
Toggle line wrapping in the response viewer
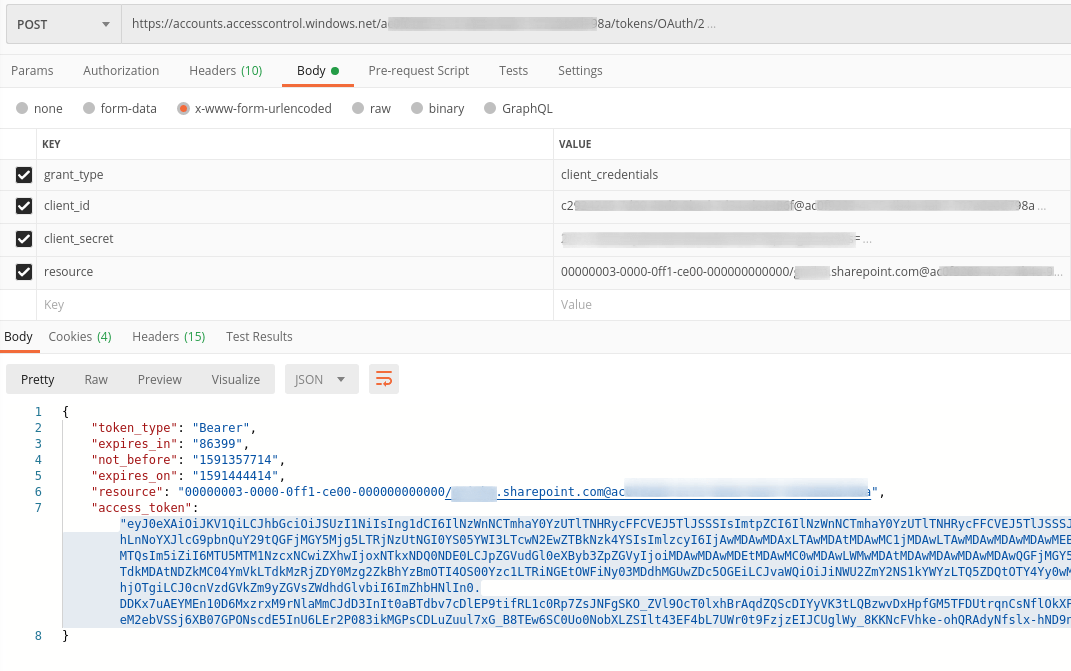[x=385, y=379]
